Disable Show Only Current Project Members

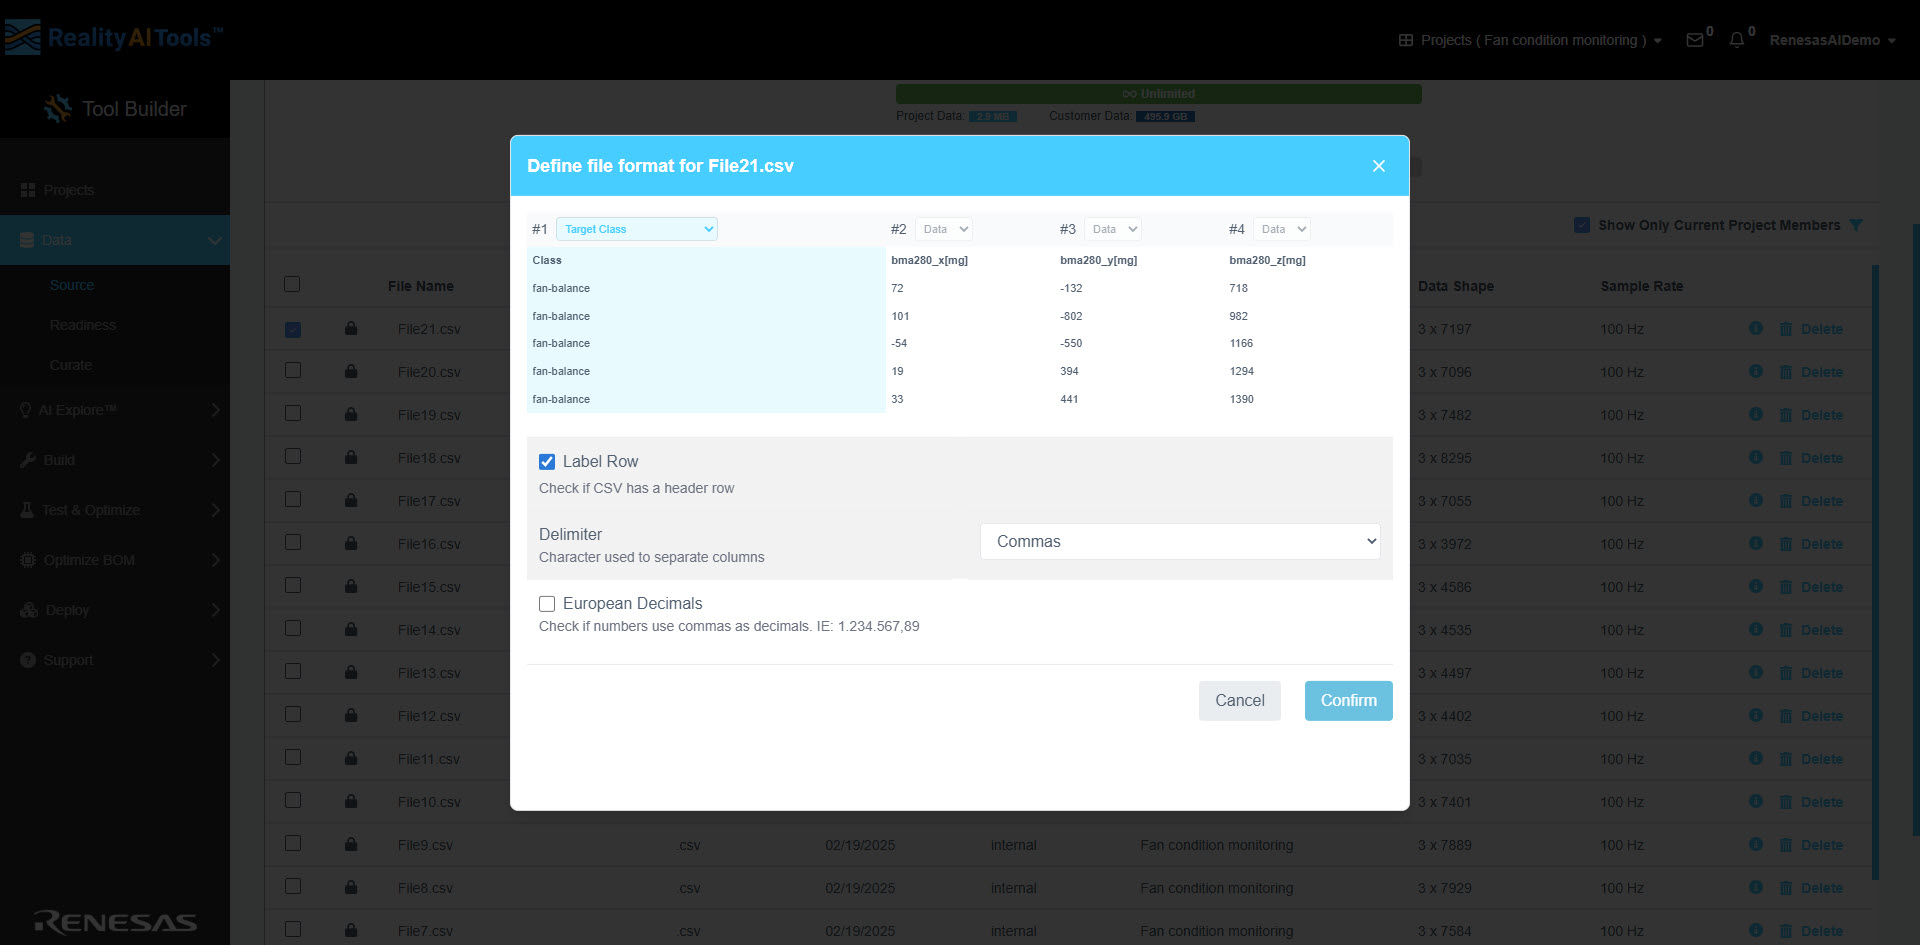tap(1582, 224)
